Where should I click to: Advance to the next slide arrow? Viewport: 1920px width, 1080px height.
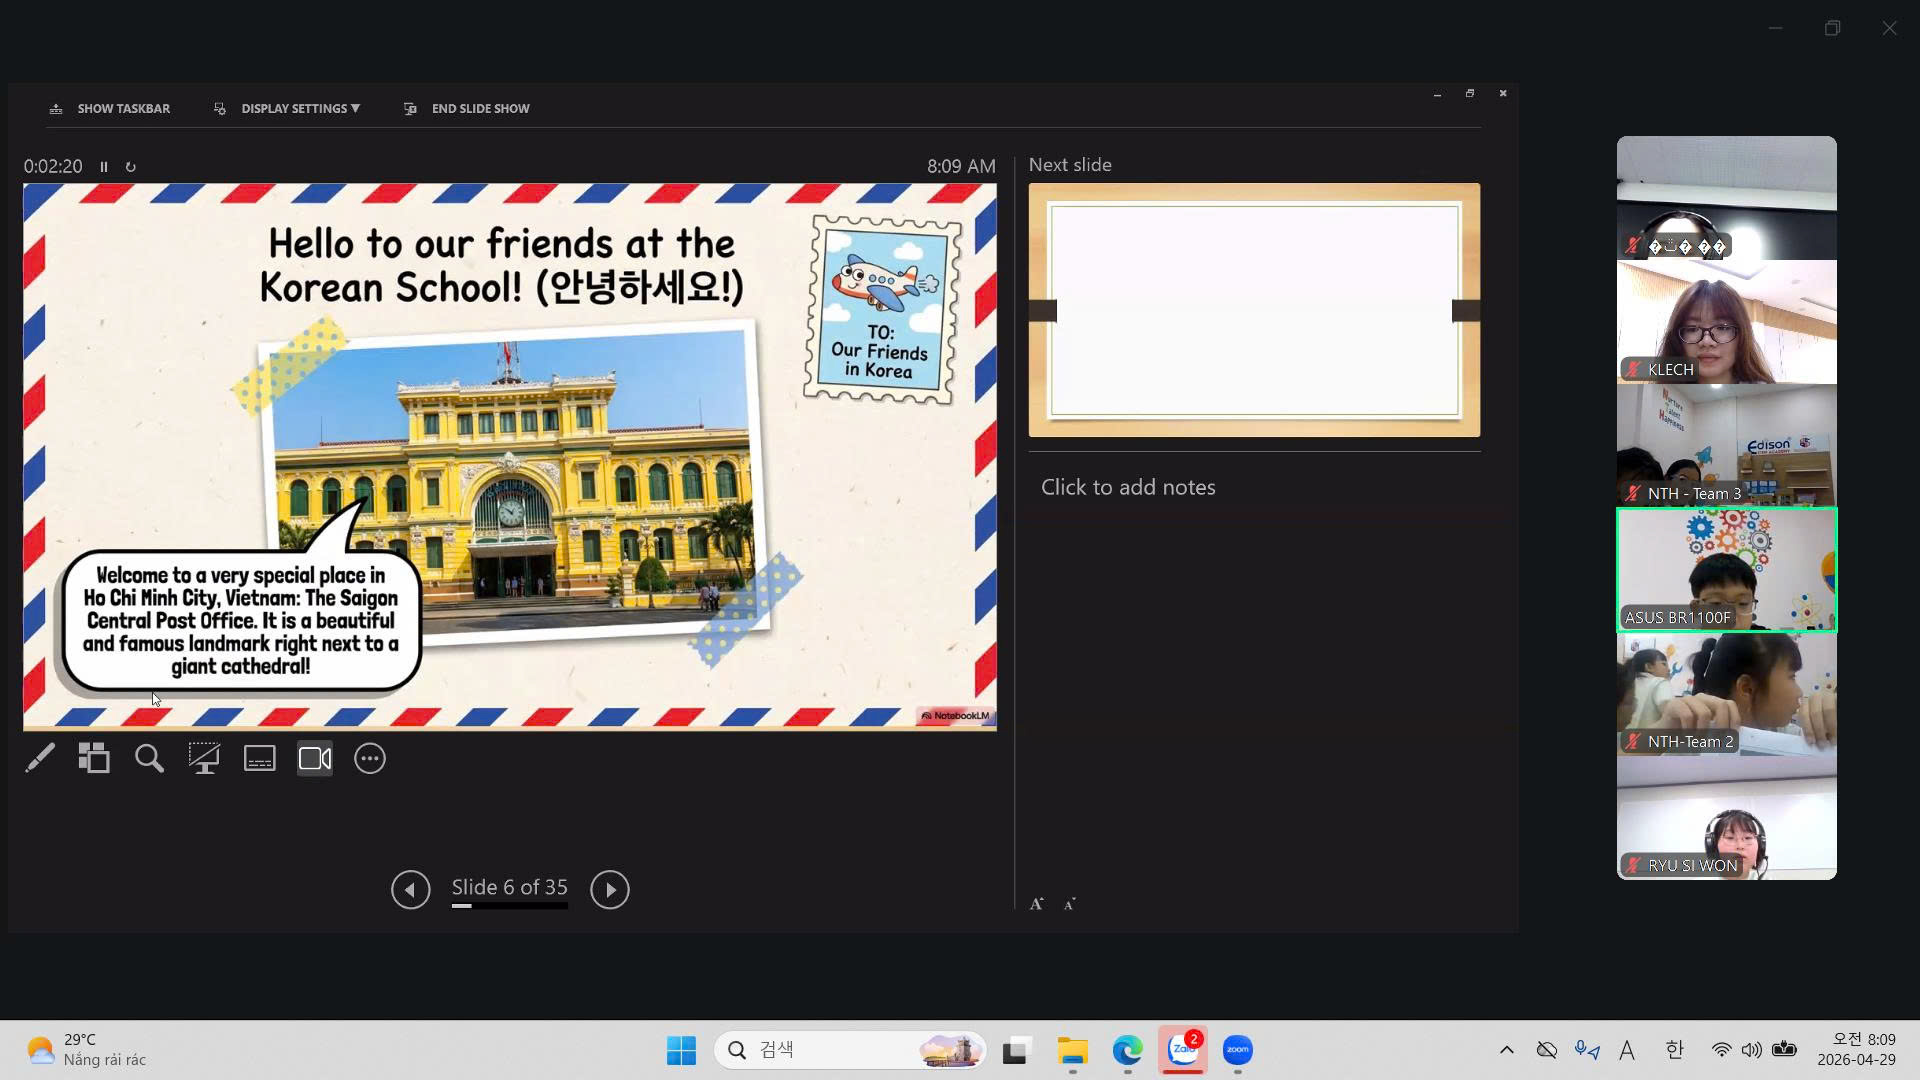610,890
